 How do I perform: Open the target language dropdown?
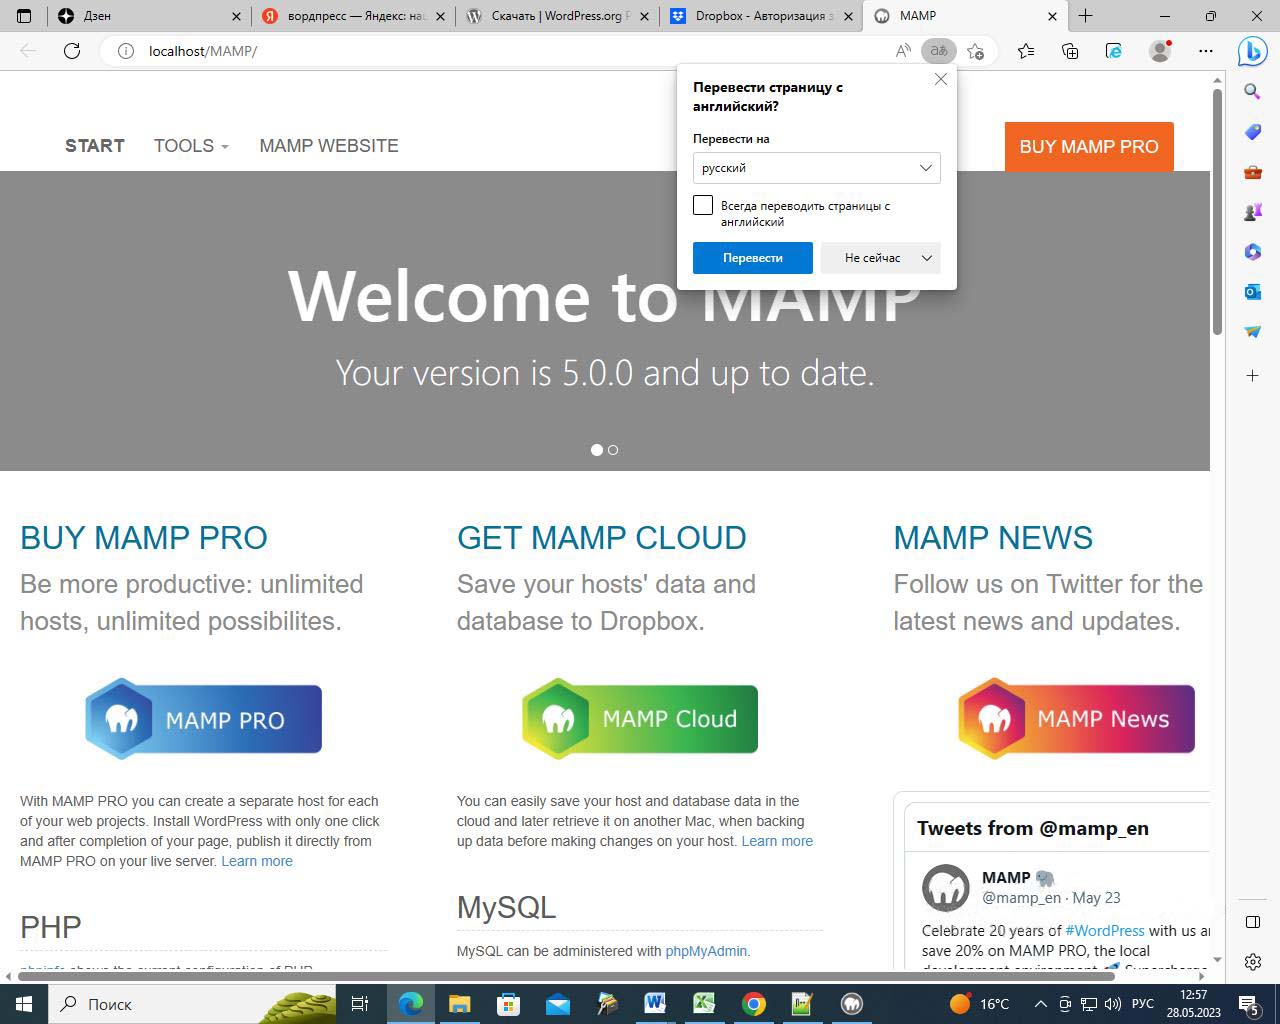pos(816,168)
